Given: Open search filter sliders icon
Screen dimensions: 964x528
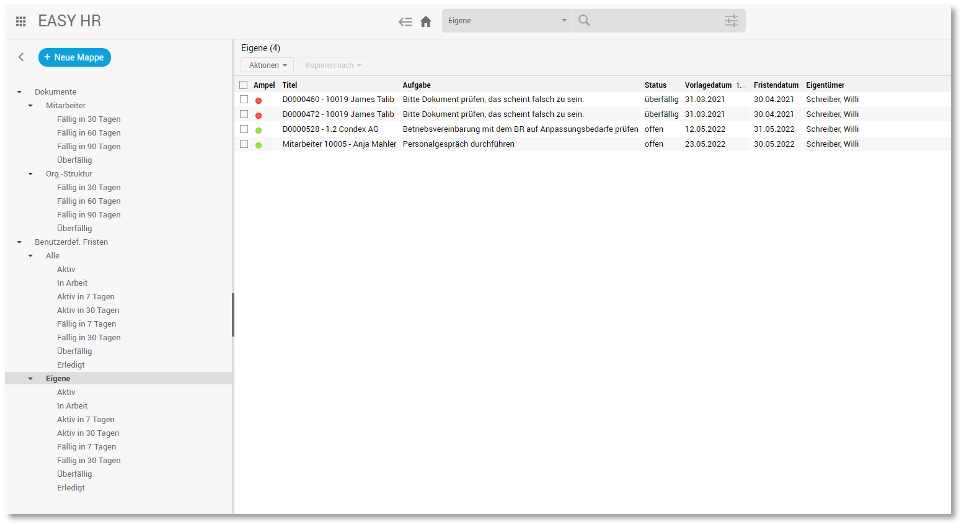Looking at the screenshot, I should (x=731, y=21).
